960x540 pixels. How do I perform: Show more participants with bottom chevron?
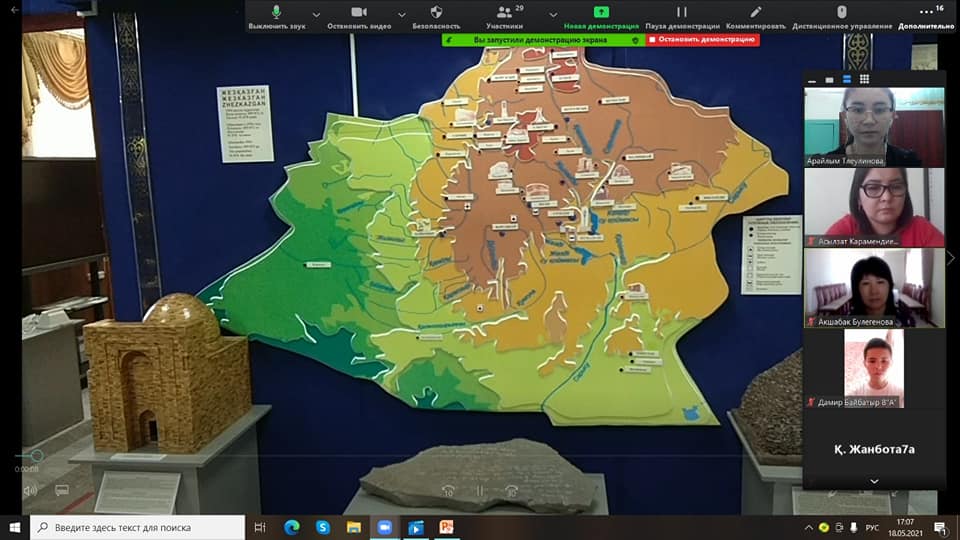pyautogui.click(x=874, y=481)
